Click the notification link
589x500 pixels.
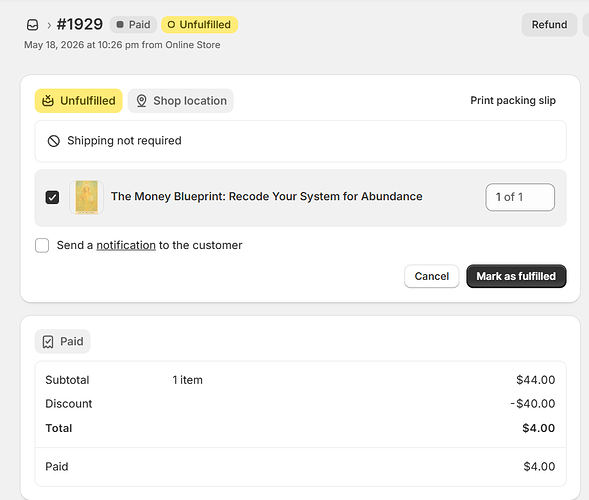[126, 245]
